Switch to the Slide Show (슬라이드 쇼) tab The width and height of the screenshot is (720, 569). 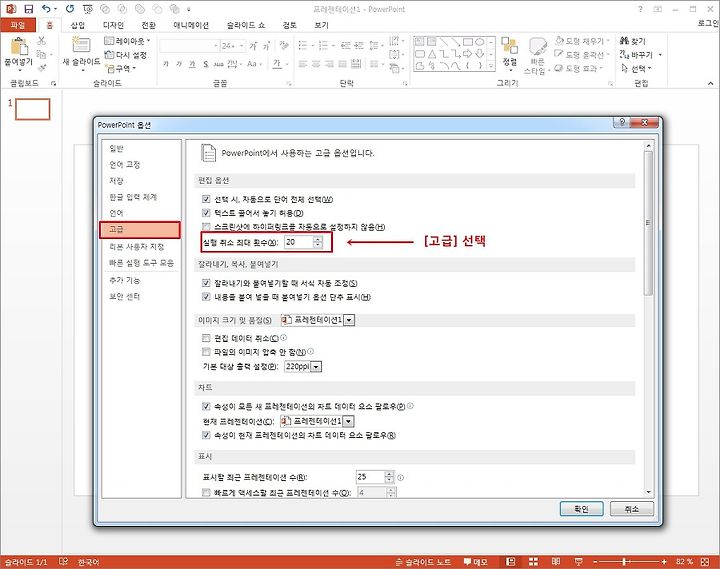click(246, 25)
